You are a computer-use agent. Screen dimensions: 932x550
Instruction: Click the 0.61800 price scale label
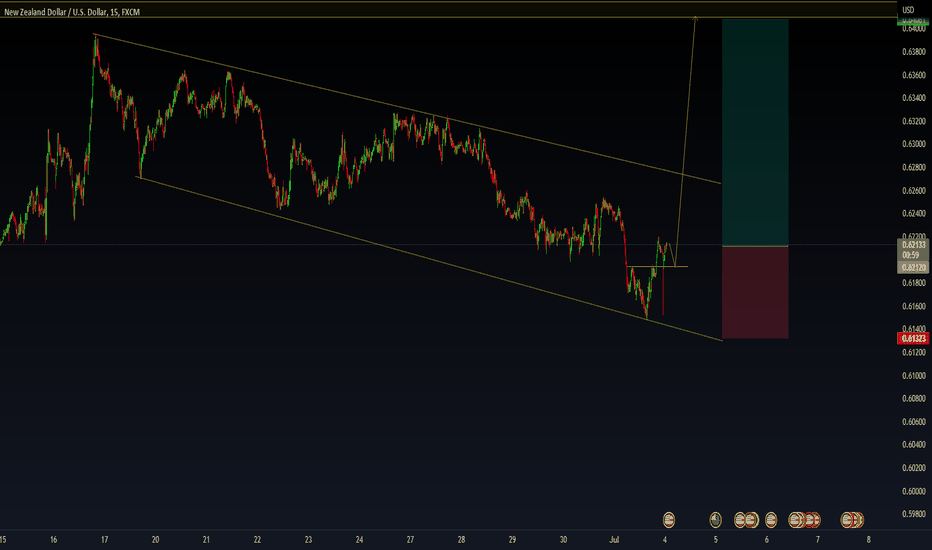[914, 283]
